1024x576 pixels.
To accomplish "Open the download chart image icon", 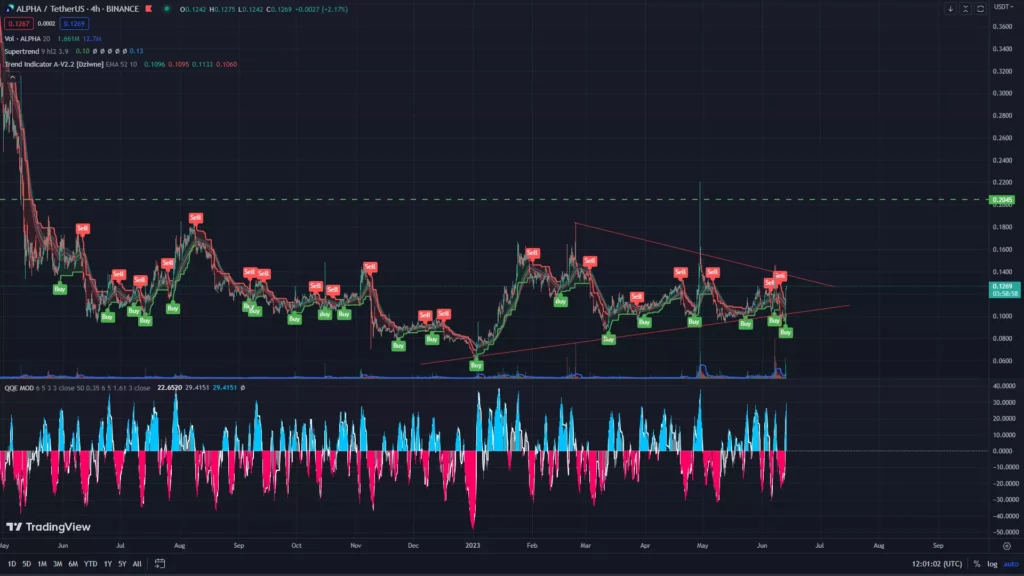I will 950,8.
